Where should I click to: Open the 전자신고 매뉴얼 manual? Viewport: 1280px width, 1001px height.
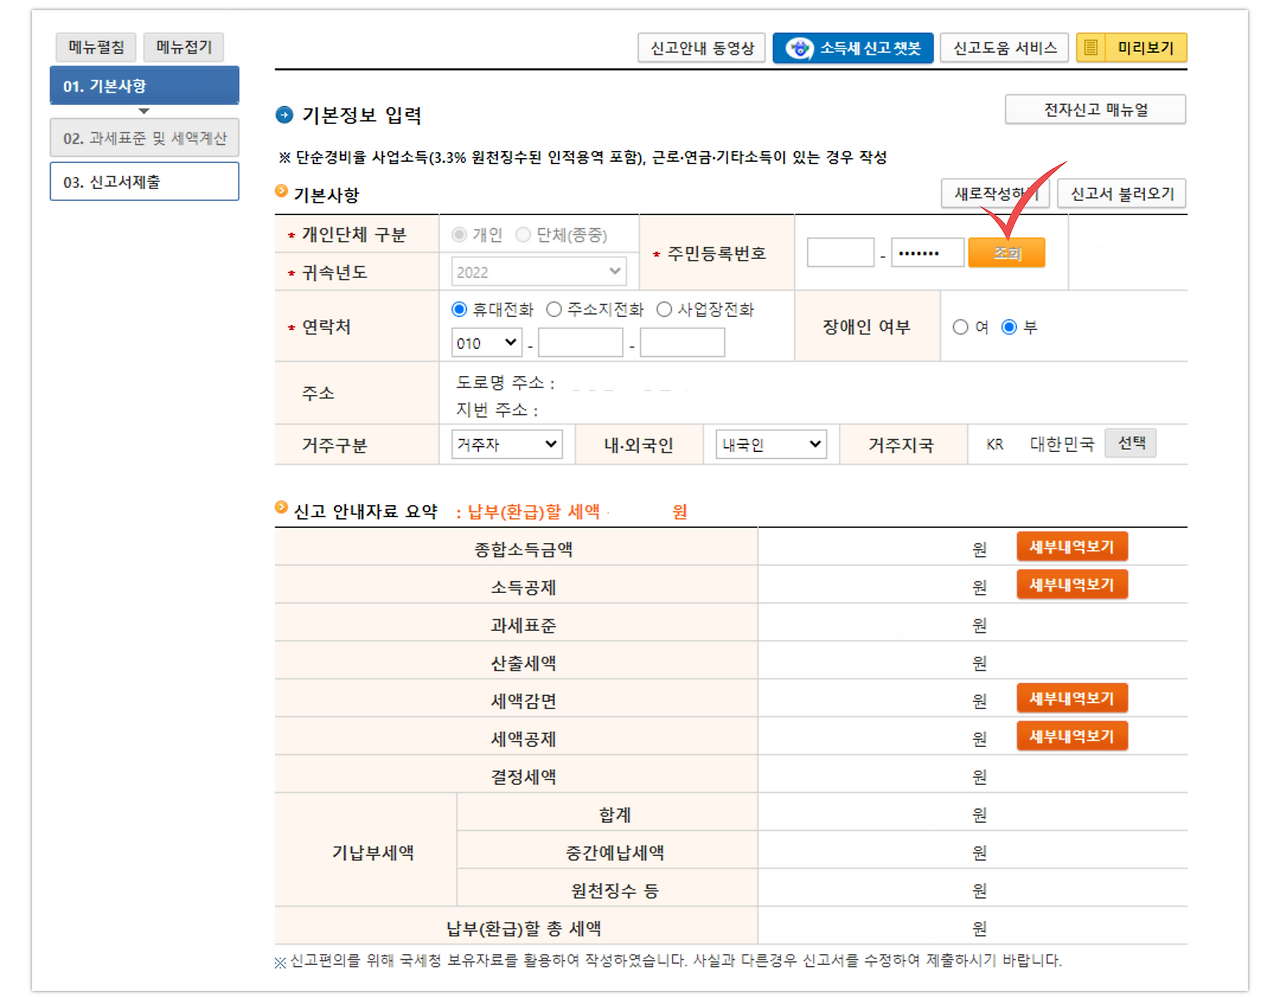[x=1094, y=110]
